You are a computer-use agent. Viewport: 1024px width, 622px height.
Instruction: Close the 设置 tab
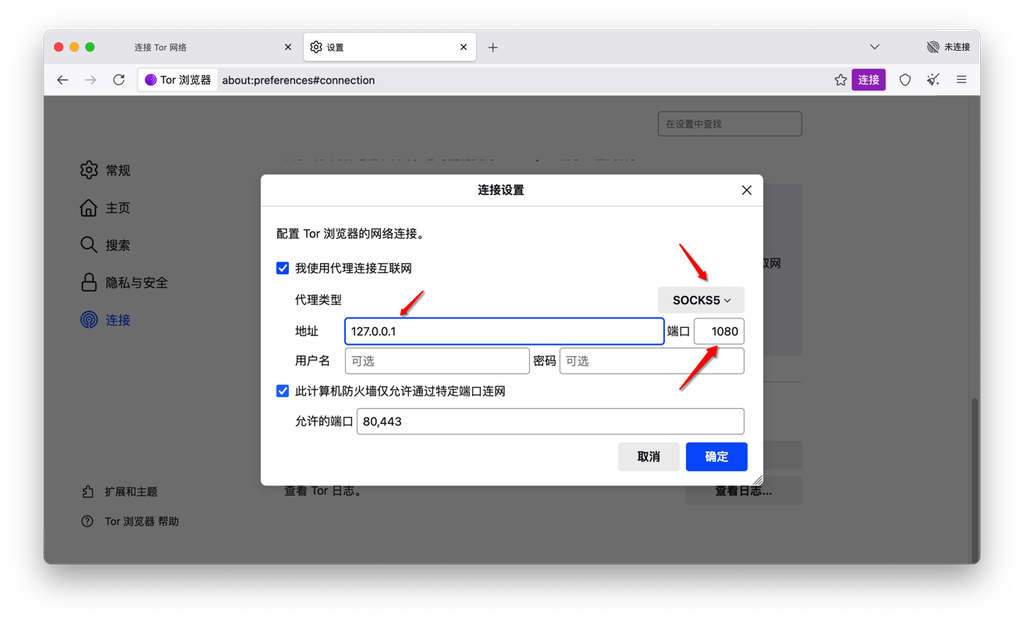[x=463, y=47]
